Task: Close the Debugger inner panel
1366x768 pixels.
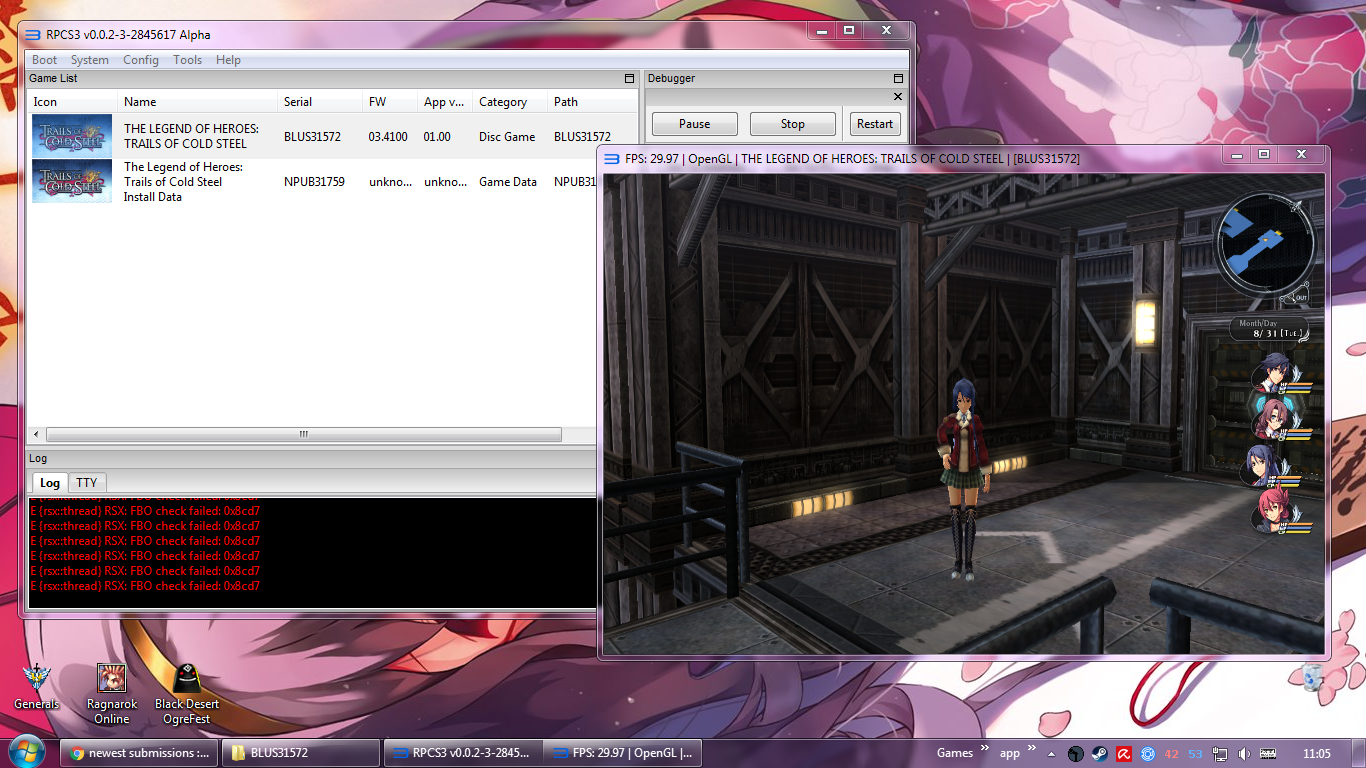Action: pyautogui.click(x=897, y=97)
